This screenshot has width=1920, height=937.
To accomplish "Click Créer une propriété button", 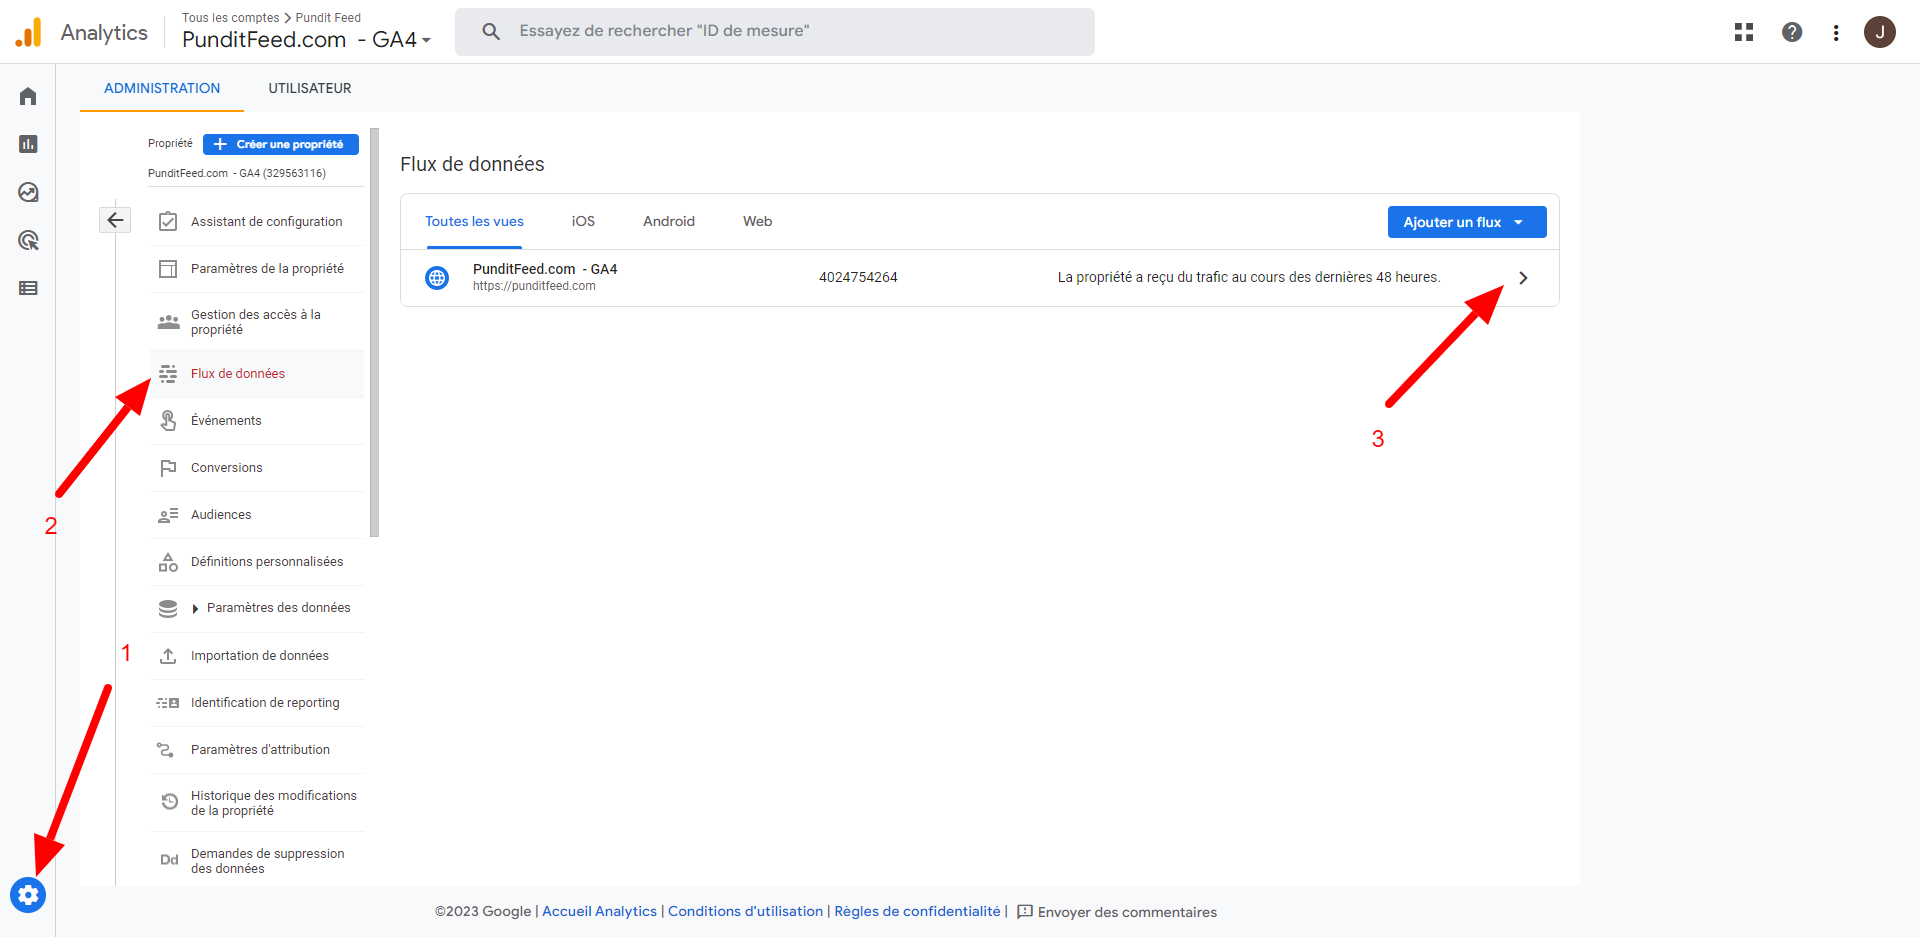I will [x=280, y=144].
